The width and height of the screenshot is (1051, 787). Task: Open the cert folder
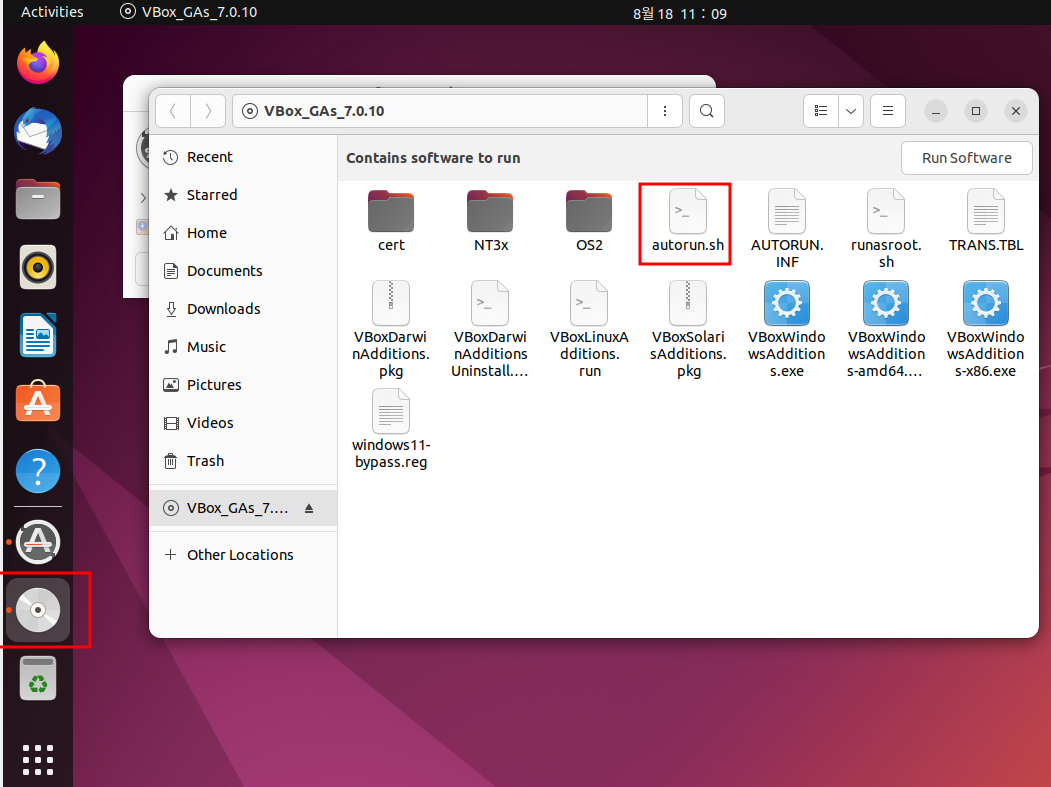391,221
